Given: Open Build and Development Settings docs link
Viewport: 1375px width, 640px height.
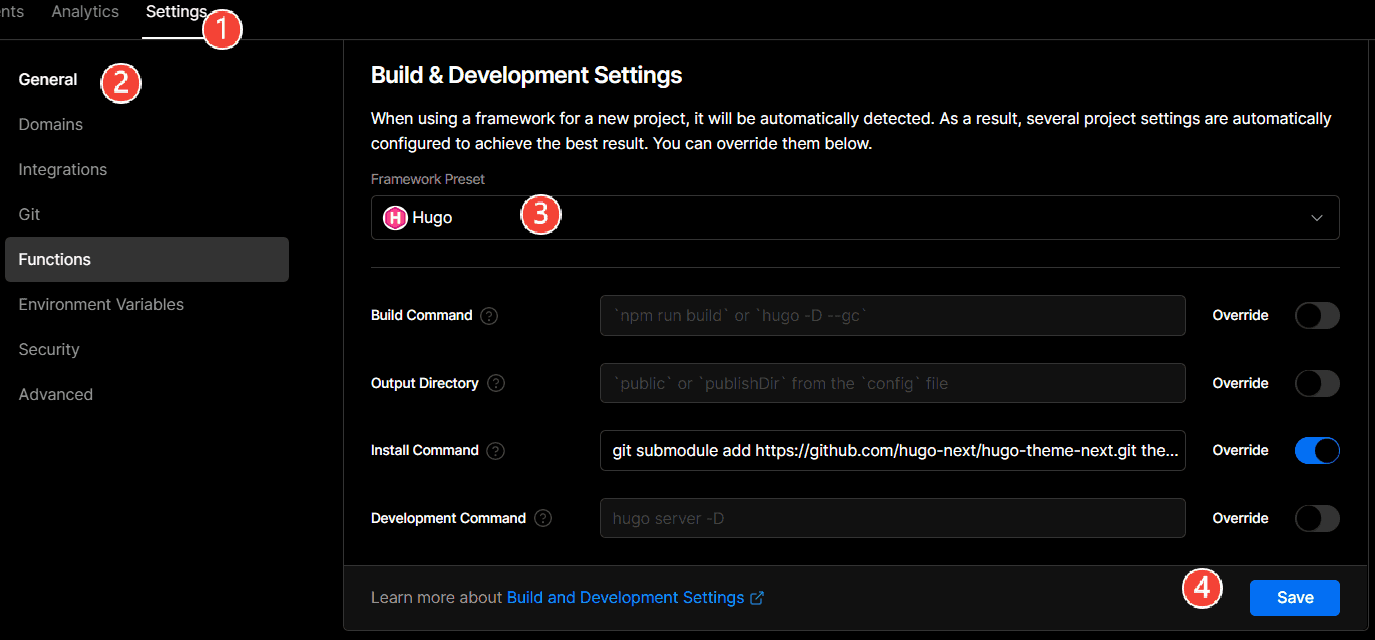Looking at the screenshot, I should (x=625, y=598).
